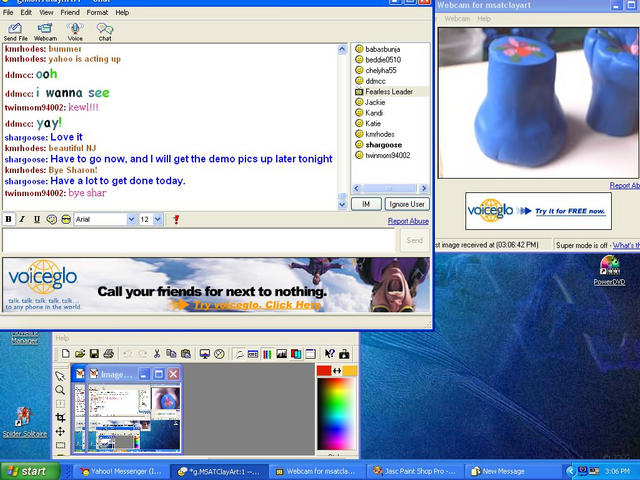Viewport: 640px width, 480px height.
Task: Click the Report Abuse link below user list
Action: tap(408, 221)
